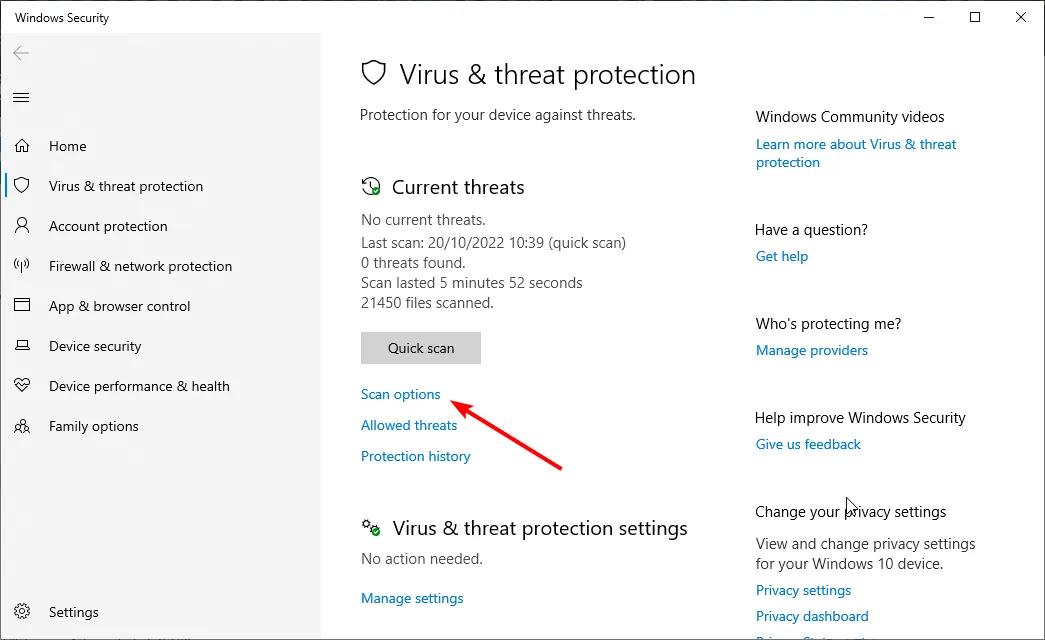Start a Quick scan
The height and width of the screenshot is (640, 1045).
421,348
